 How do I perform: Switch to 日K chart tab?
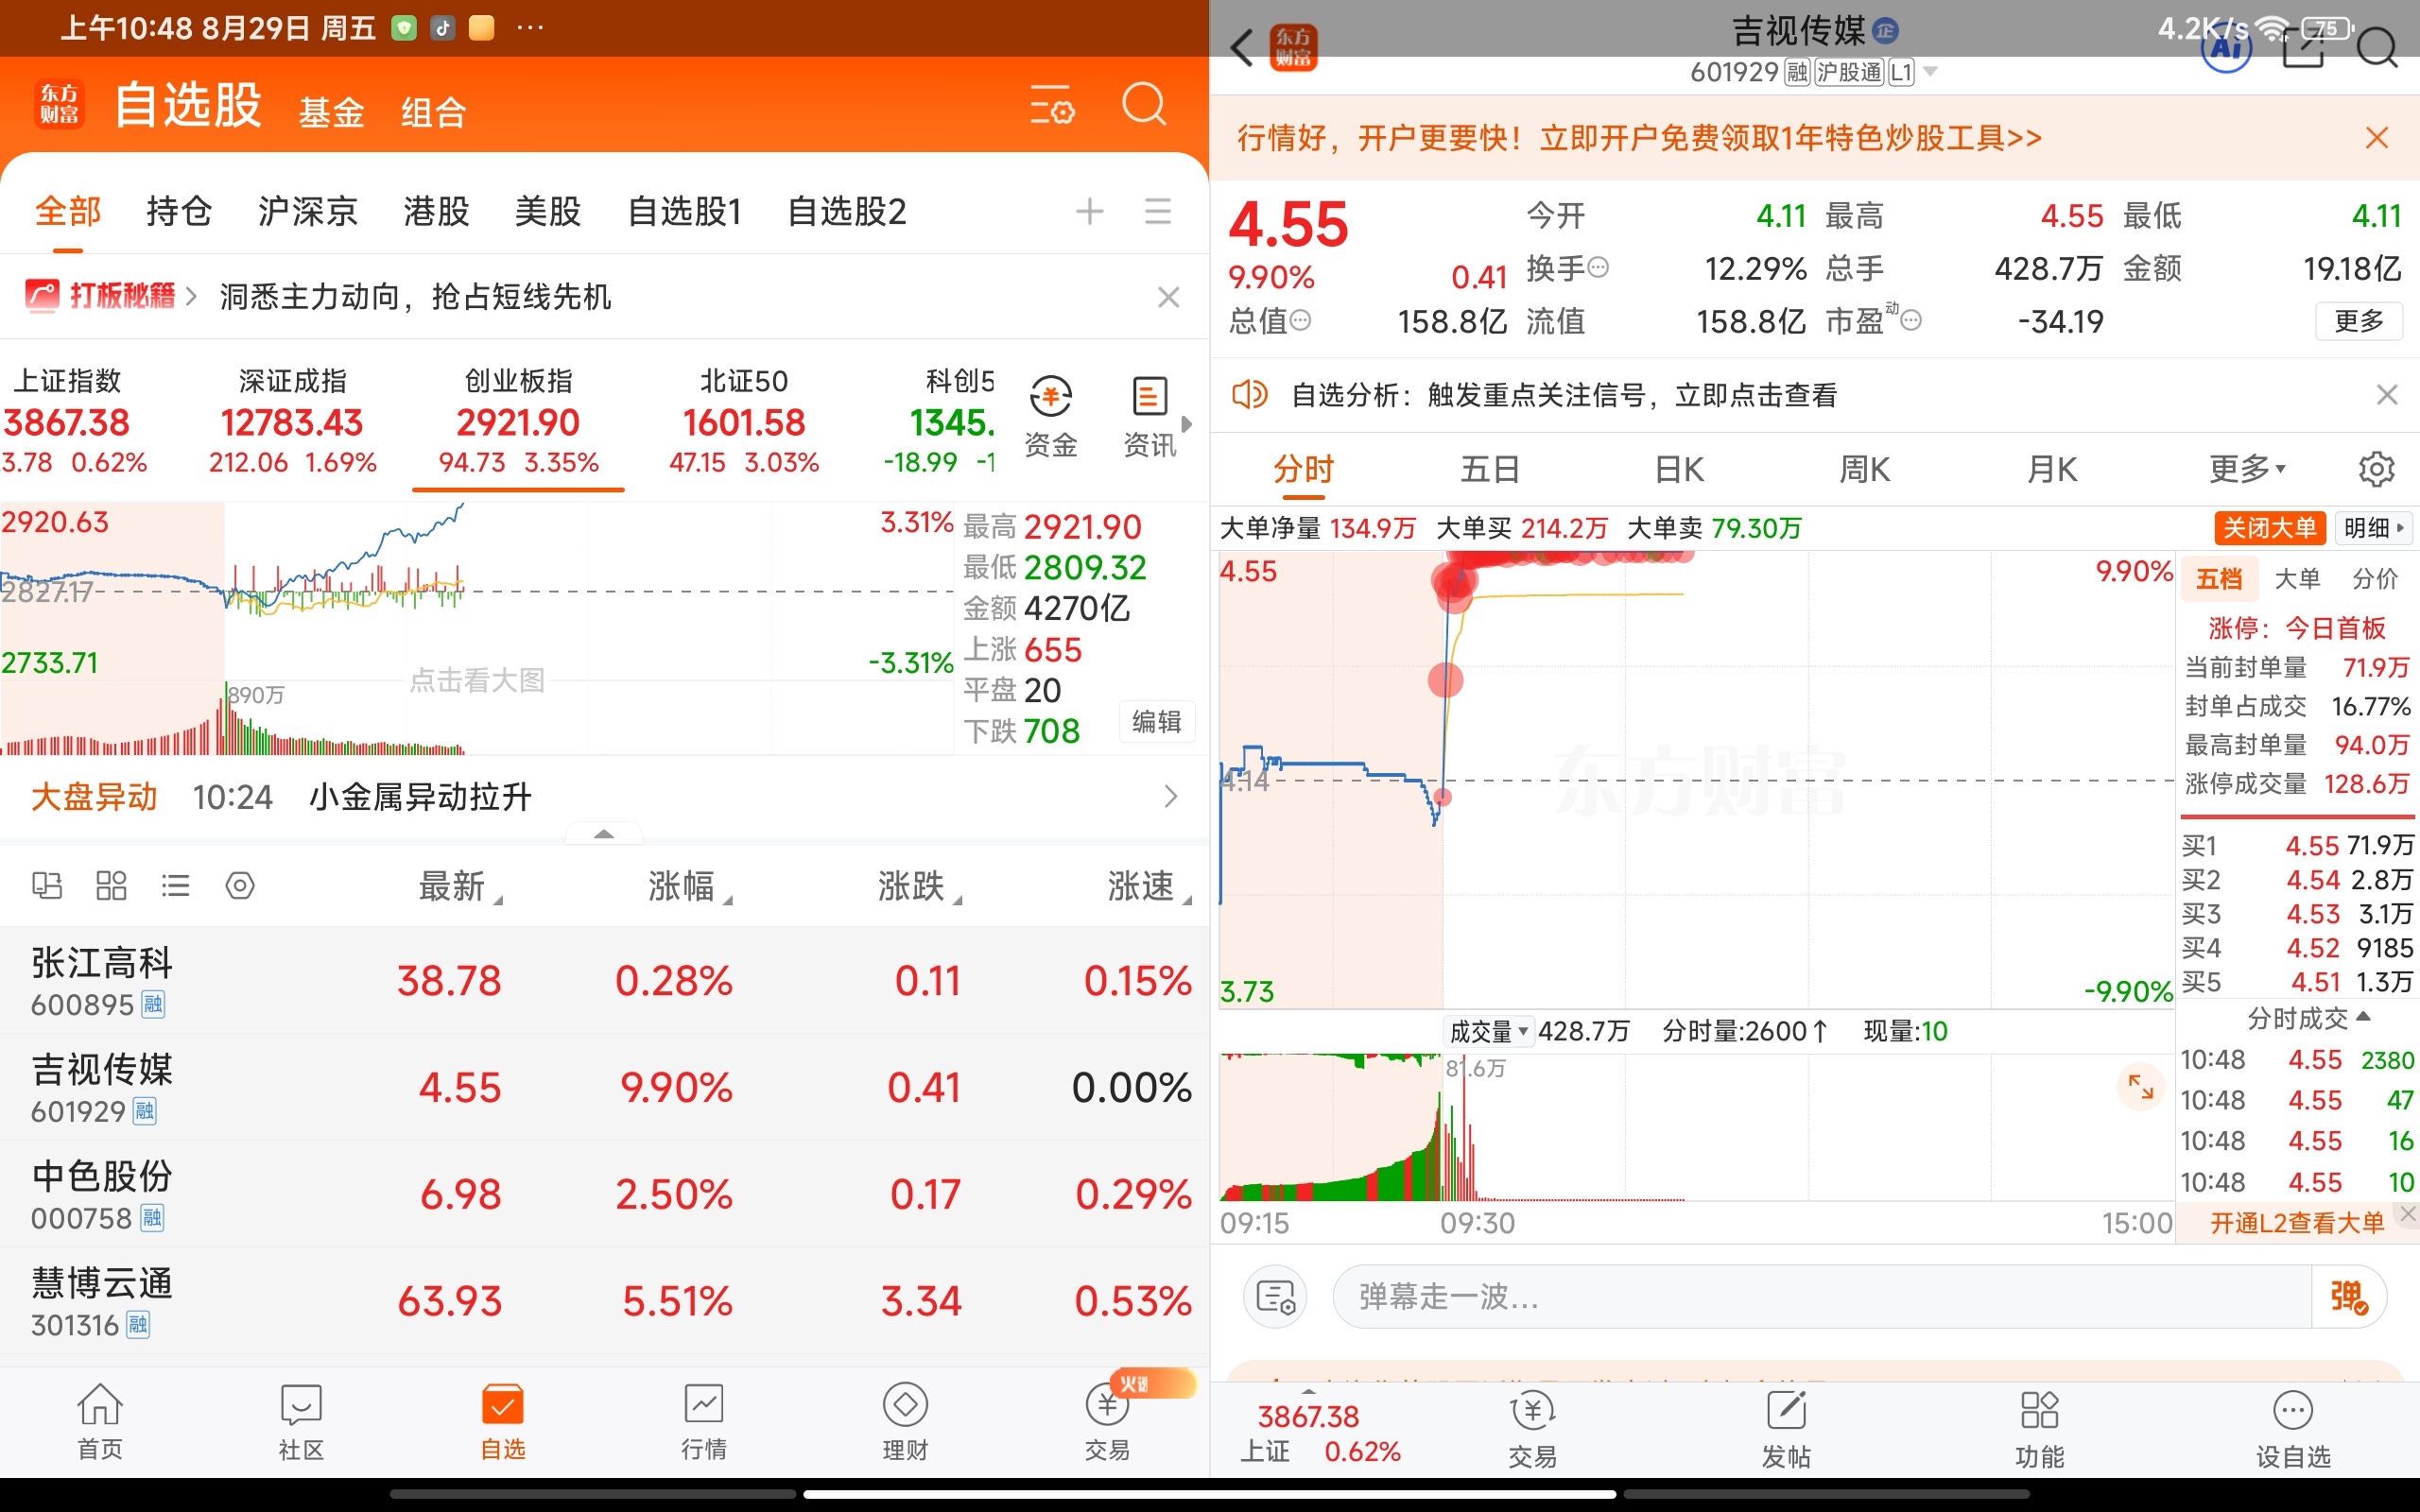click(1679, 469)
